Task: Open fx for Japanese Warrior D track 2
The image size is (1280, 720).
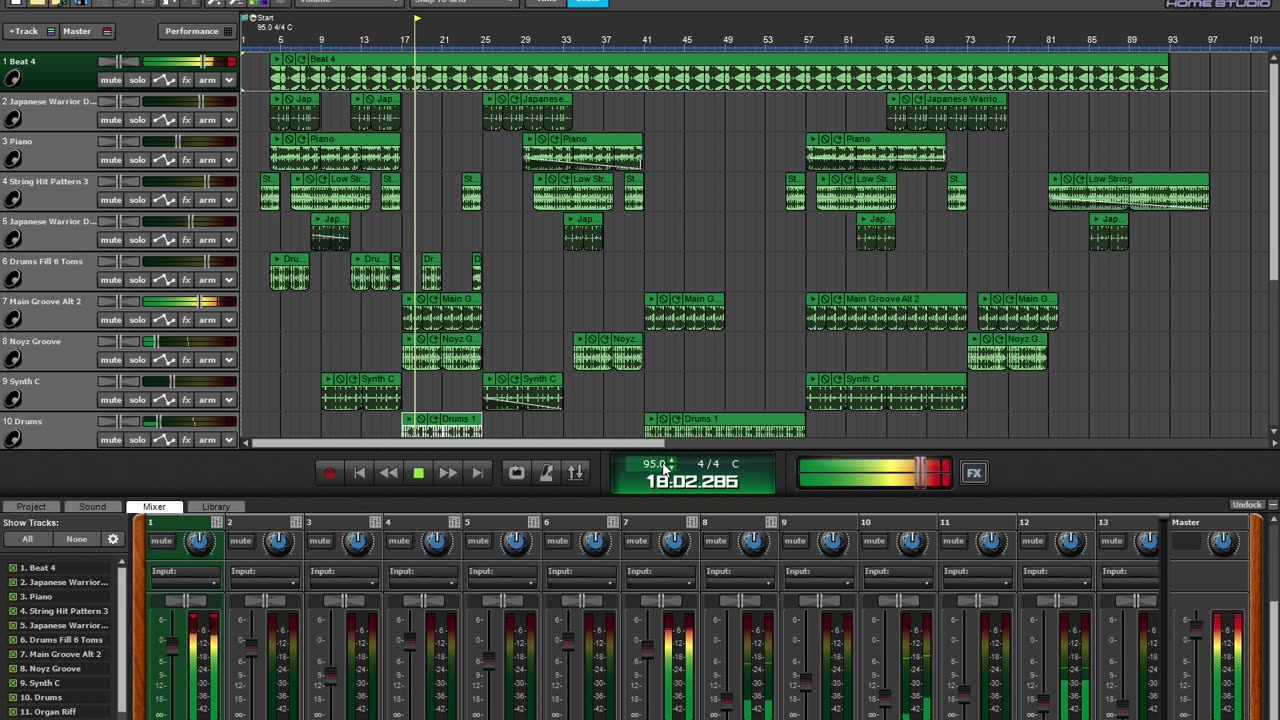Action: (x=186, y=120)
